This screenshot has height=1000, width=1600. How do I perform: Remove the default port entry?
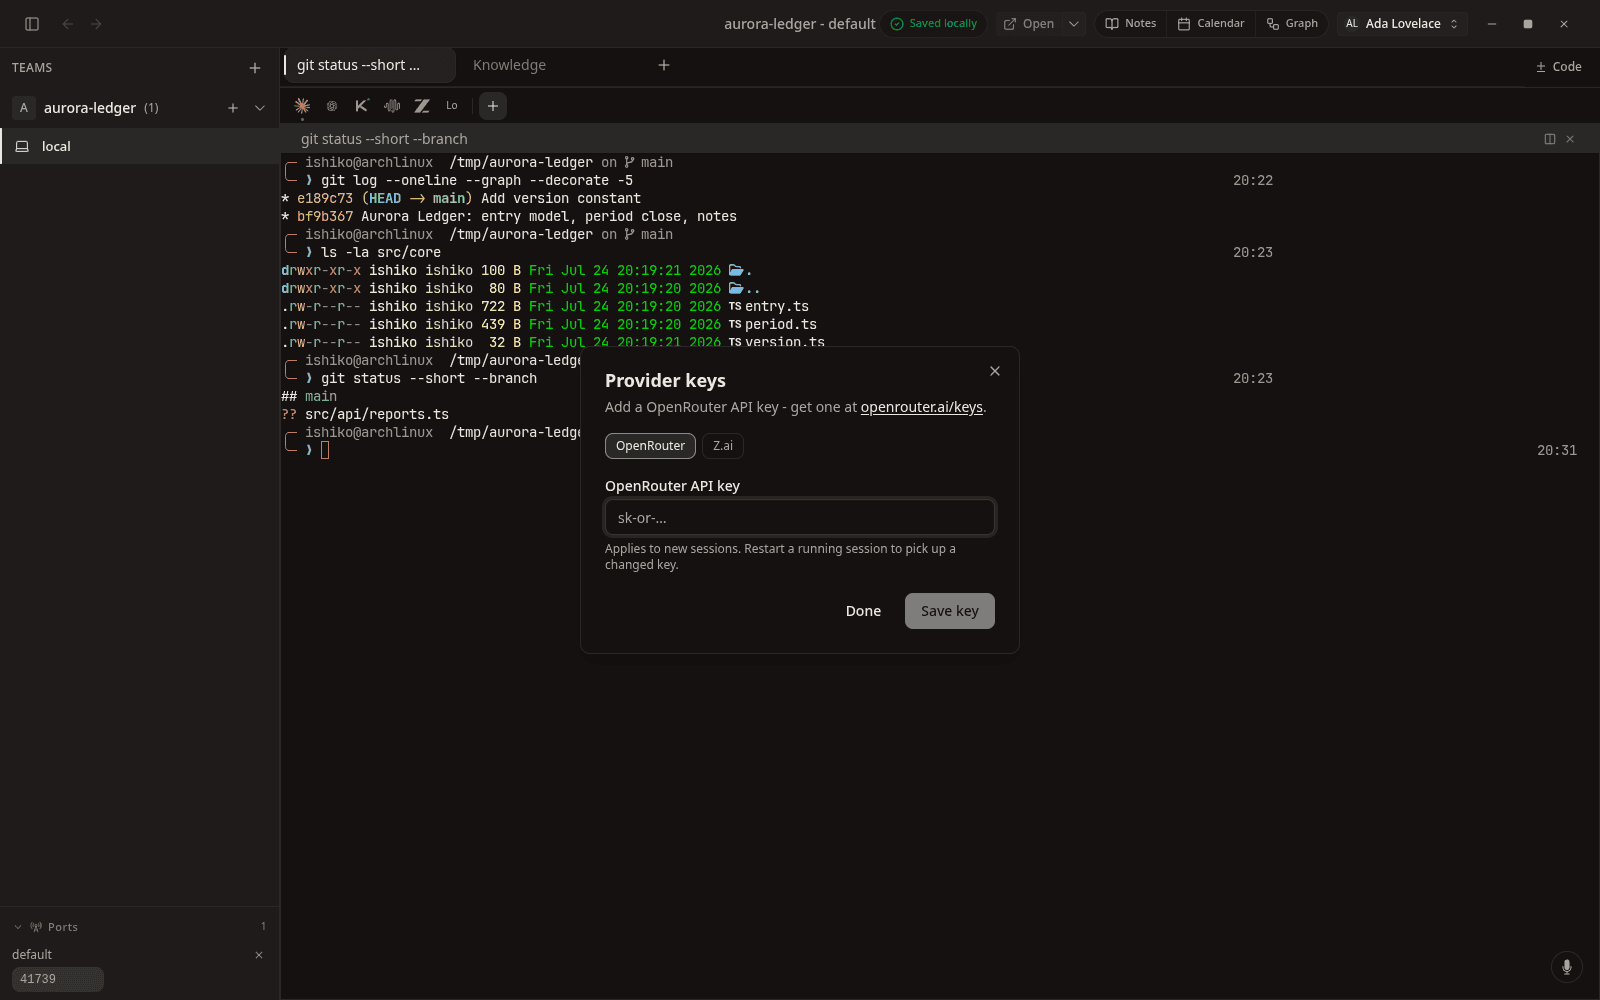(259, 955)
